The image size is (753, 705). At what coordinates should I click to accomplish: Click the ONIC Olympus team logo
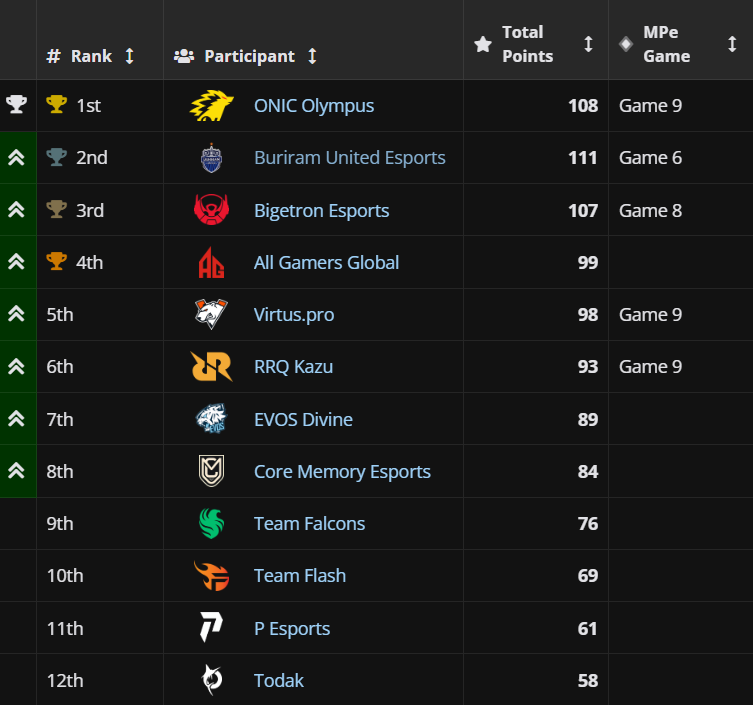pos(212,106)
